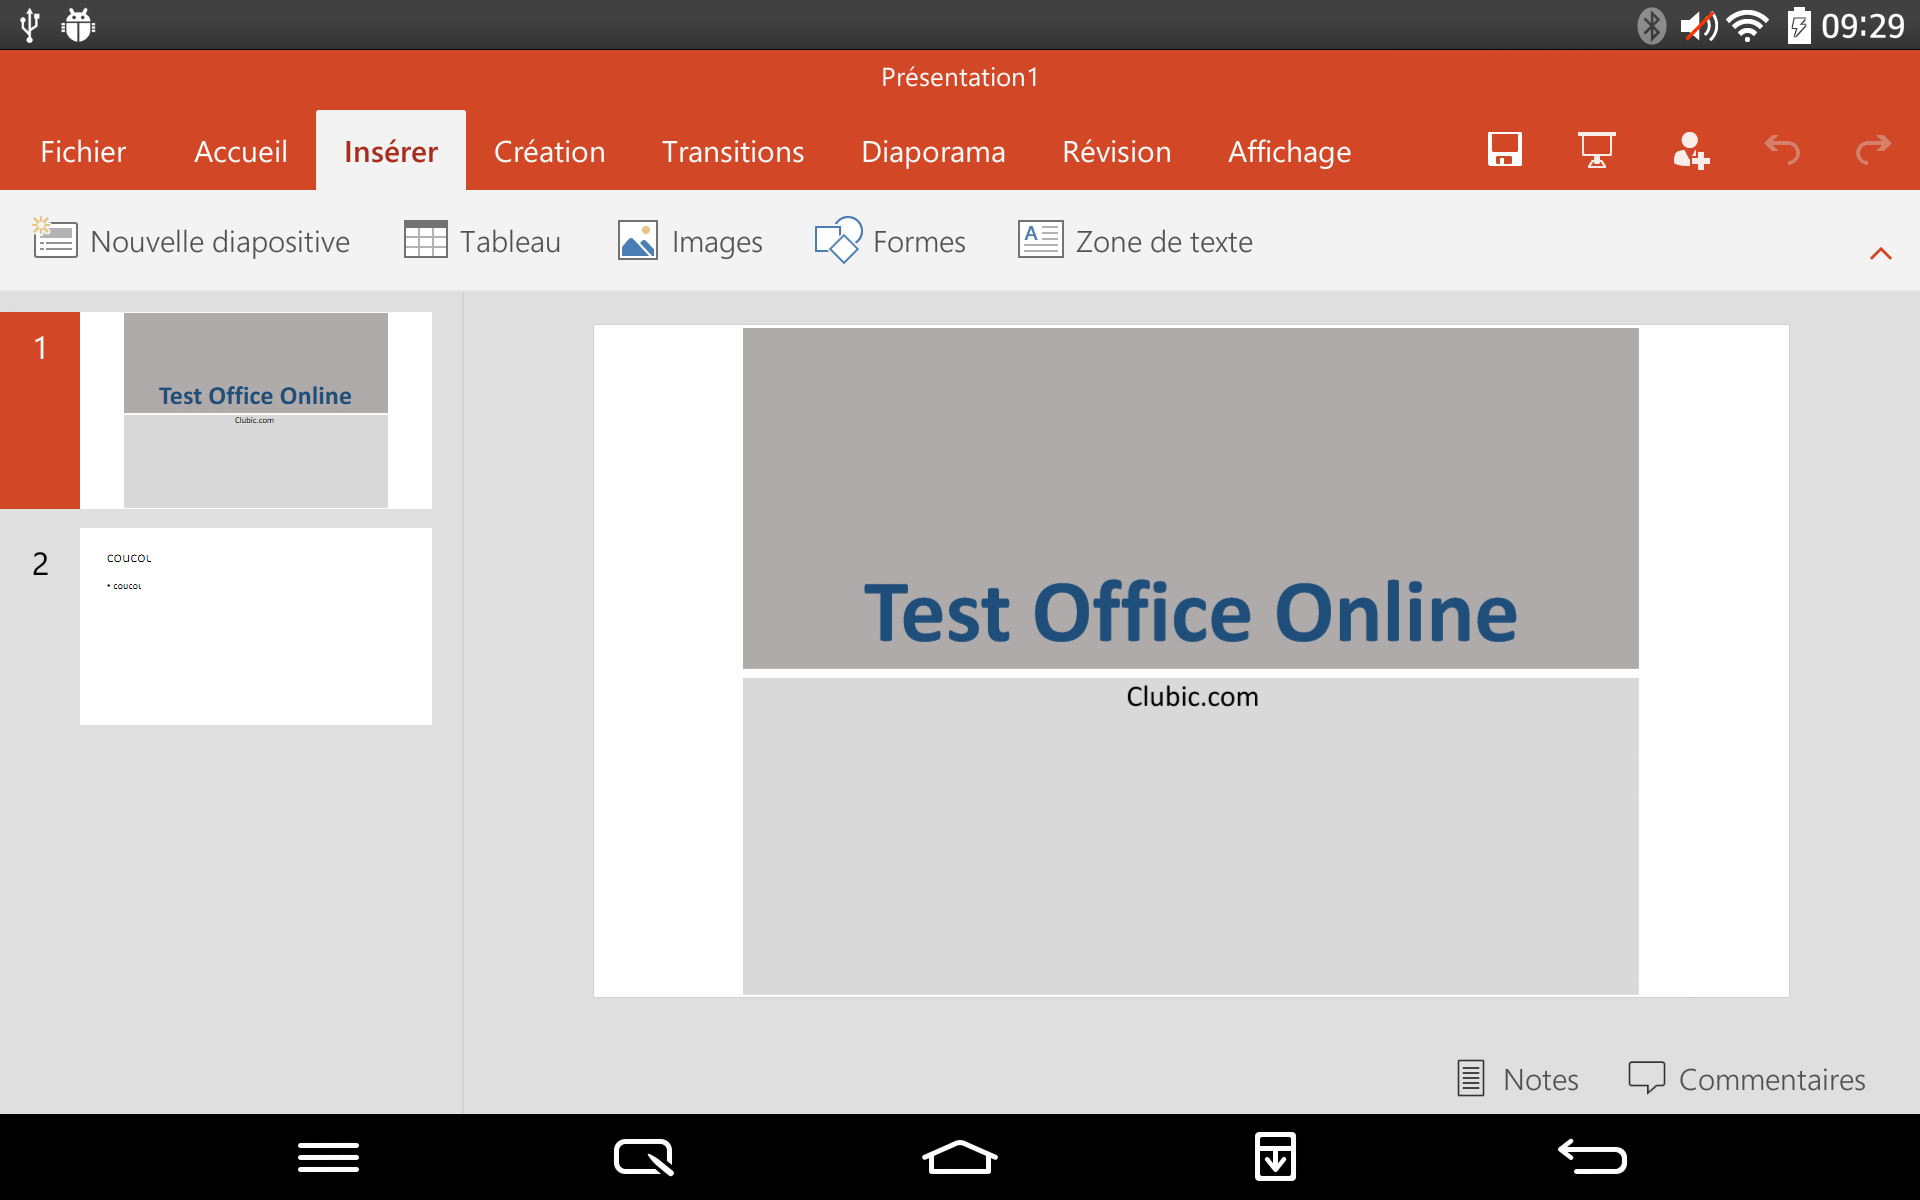Click the present slideshow icon
This screenshot has height=1200, width=1920.
click(x=1597, y=149)
